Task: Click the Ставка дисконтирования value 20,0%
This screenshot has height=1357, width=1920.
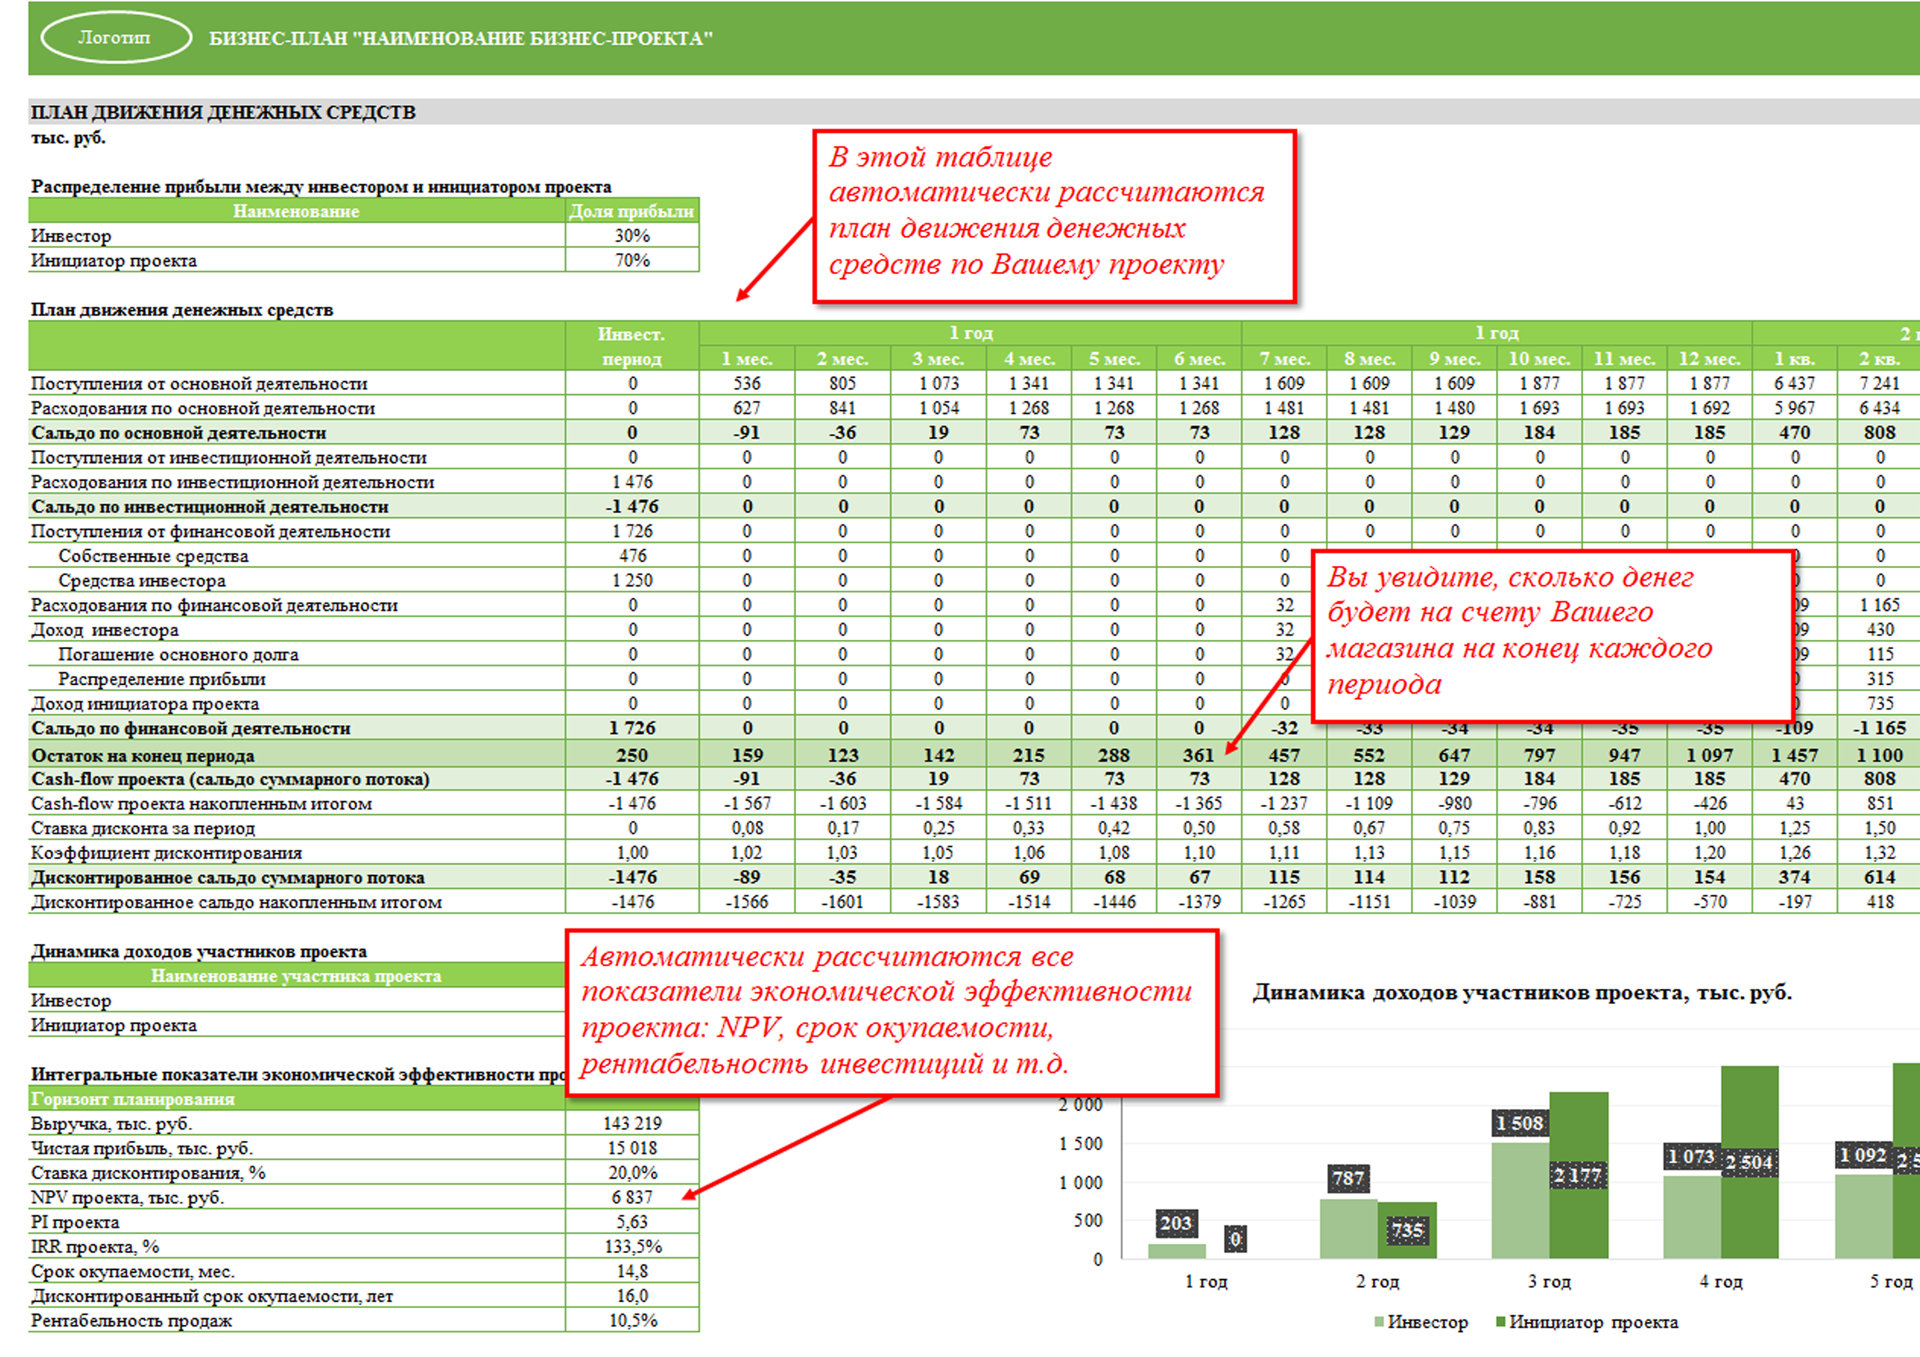Action: (632, 1172)
